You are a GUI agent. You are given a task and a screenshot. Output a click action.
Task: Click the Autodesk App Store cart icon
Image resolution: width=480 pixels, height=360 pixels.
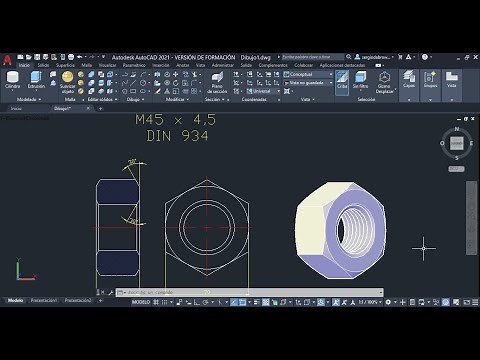pyautogui.click(x=400, y=57)
